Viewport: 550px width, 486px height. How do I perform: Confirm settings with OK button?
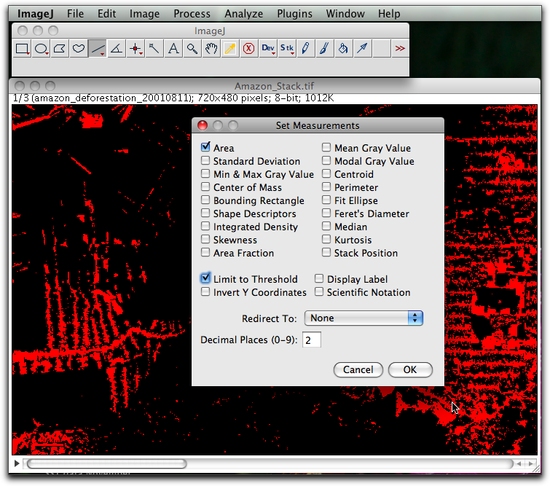coord(410,370)
